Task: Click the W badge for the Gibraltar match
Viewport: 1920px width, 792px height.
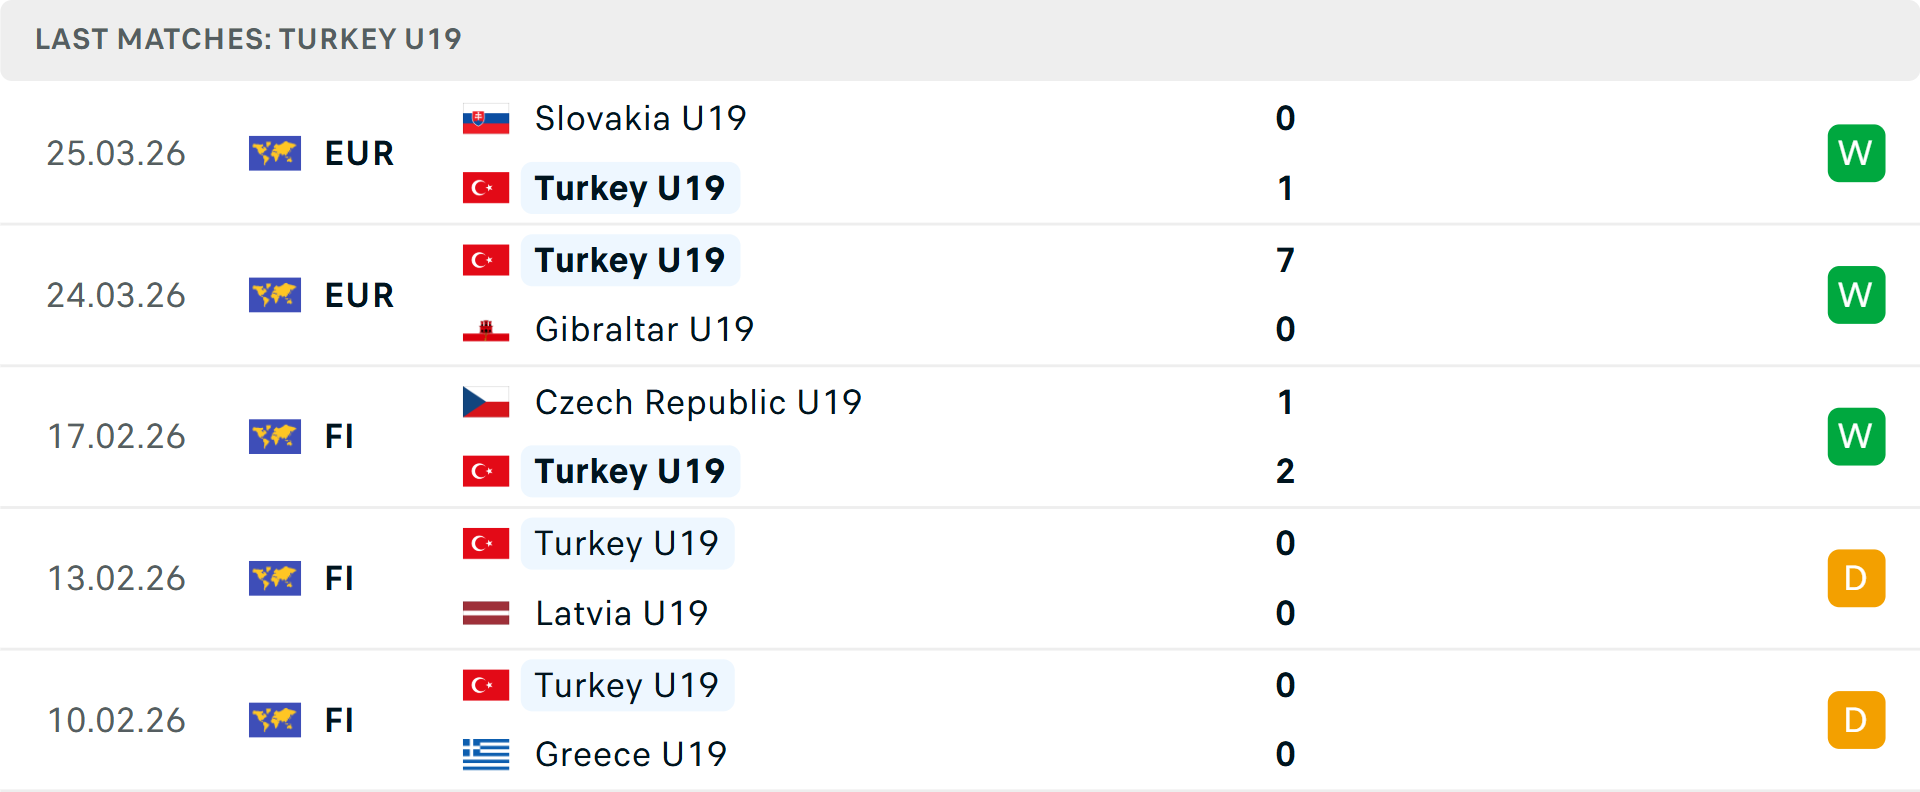Action: 1855,295
